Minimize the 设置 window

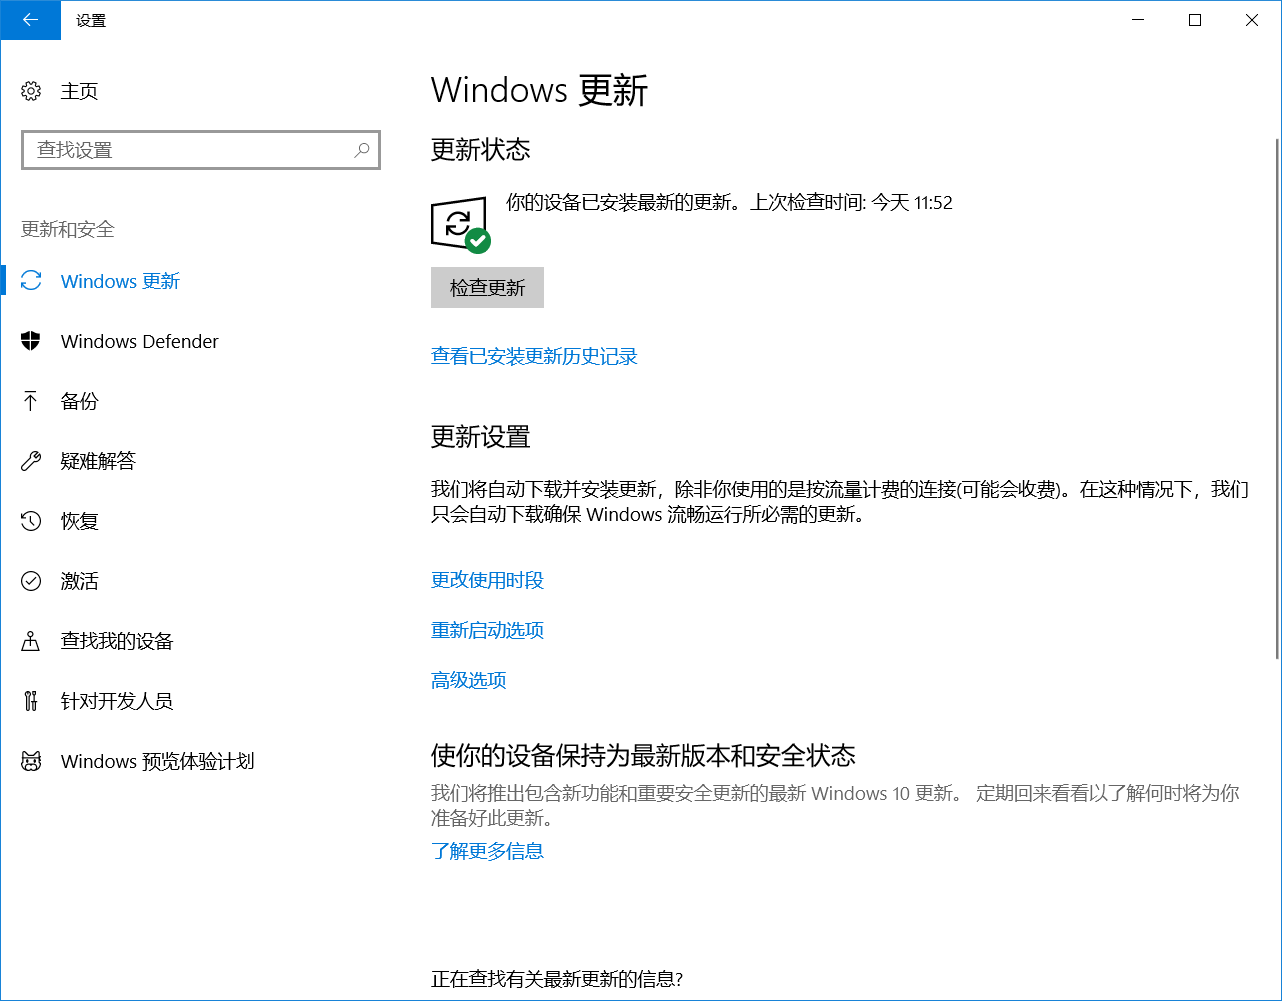pyautogui.click(x=1137, y=20)
